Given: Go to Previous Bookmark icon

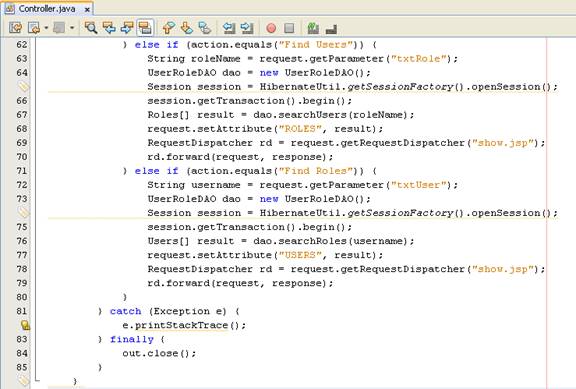Looking at the screenshot, I should click(169, 28).
